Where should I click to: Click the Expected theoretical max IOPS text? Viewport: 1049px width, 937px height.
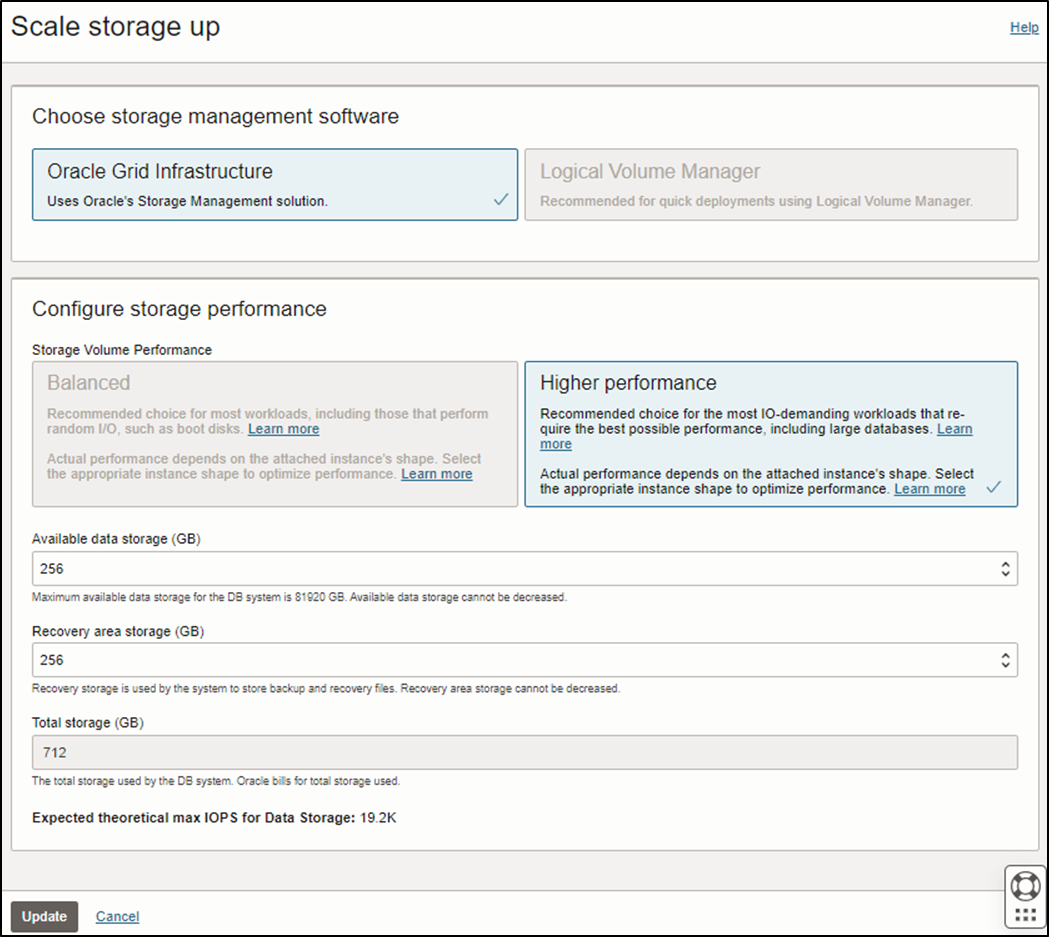[x=214, y=817]
